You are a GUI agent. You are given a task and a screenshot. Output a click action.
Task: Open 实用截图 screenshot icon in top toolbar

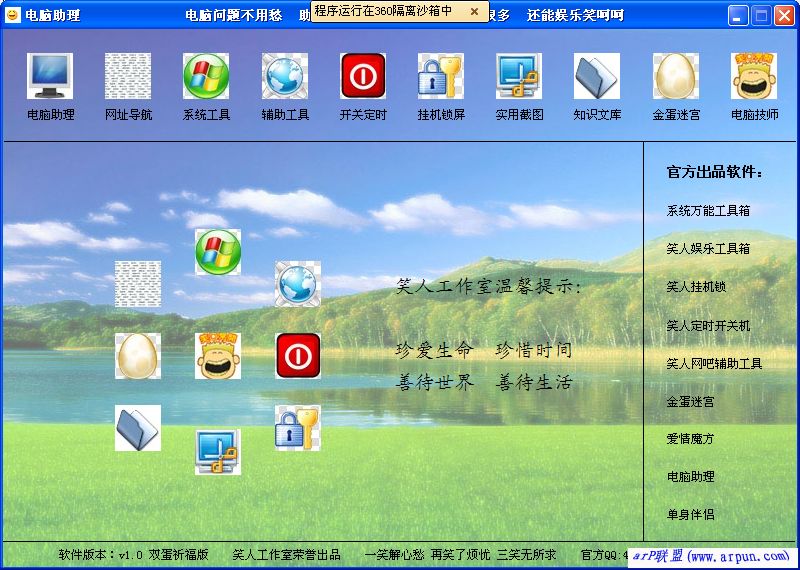click(519, 76)
